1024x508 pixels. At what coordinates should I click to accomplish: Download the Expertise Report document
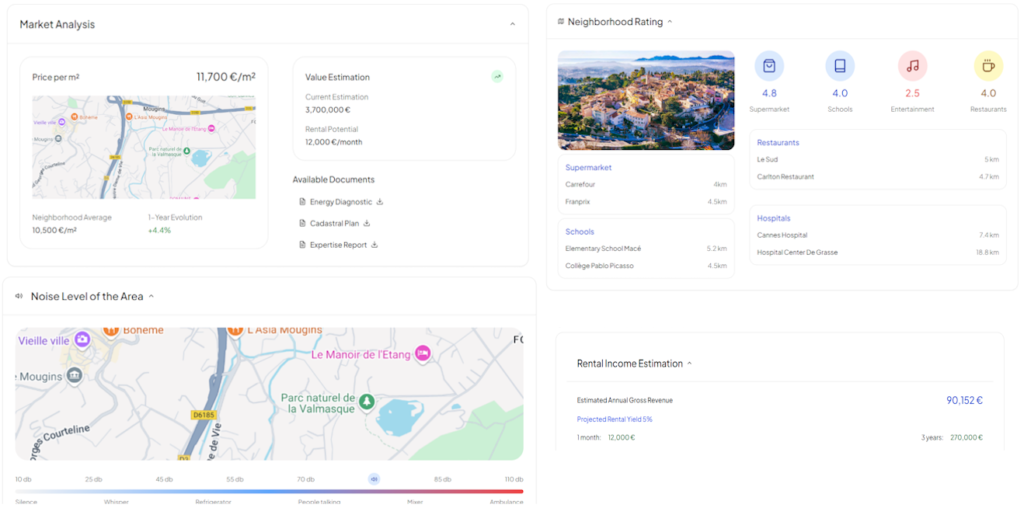click(374, 245)
